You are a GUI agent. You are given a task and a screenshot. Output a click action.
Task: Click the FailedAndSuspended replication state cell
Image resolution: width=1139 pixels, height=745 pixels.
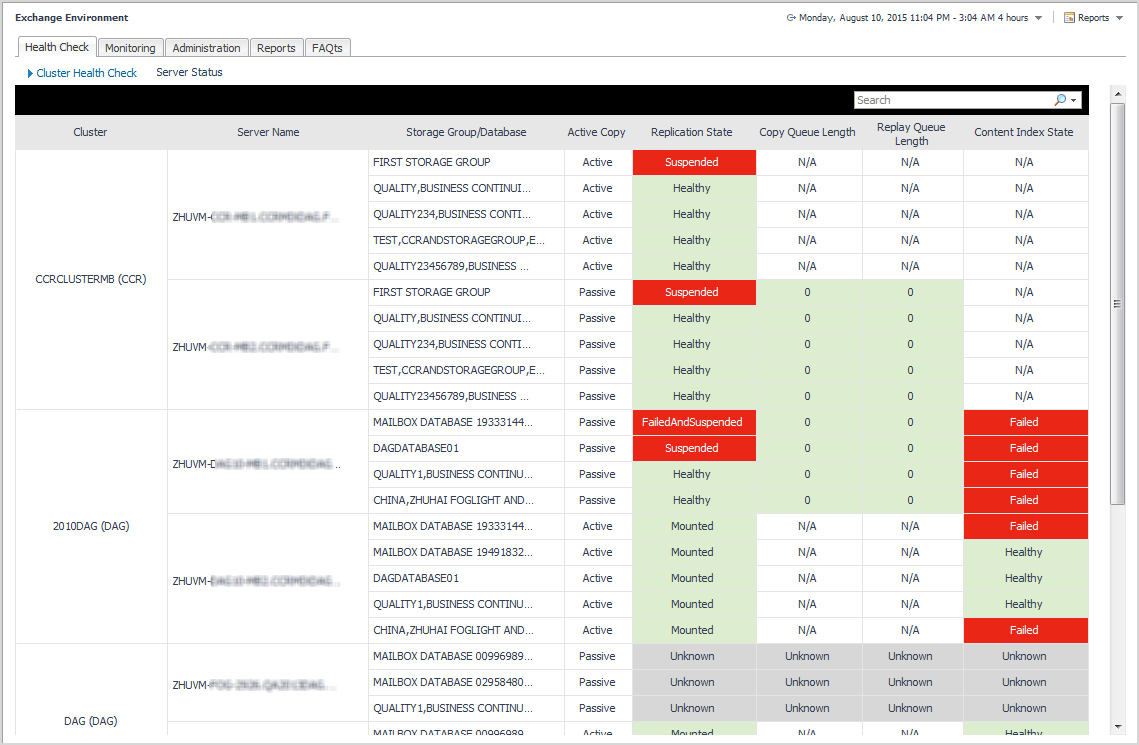tap(694, 422)
